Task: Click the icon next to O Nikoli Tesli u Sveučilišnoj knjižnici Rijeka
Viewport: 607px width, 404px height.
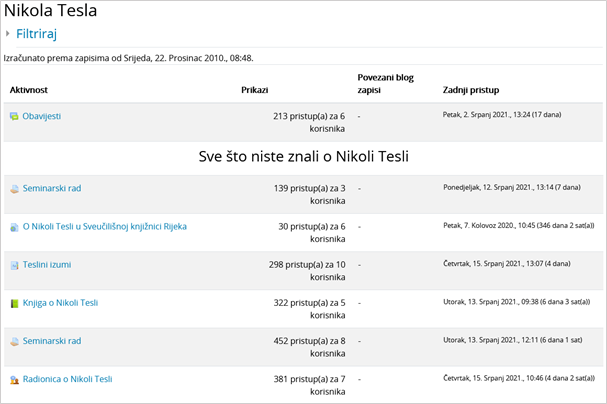Action: 14,227
